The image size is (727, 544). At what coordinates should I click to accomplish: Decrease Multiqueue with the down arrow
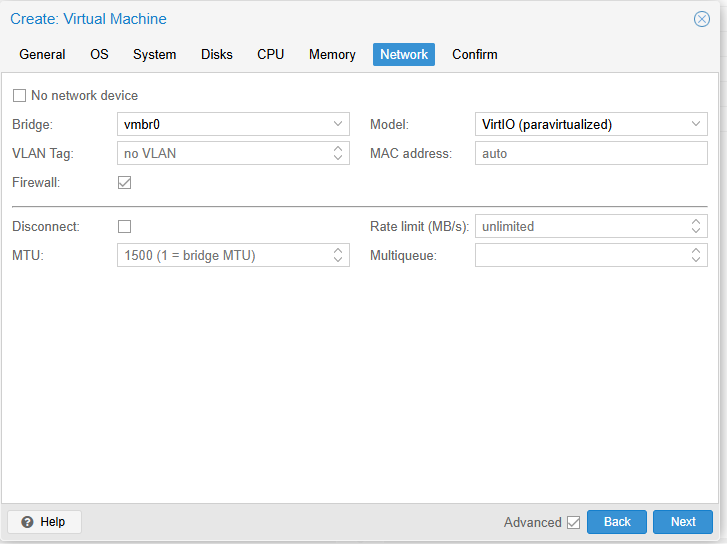(695, 260)
